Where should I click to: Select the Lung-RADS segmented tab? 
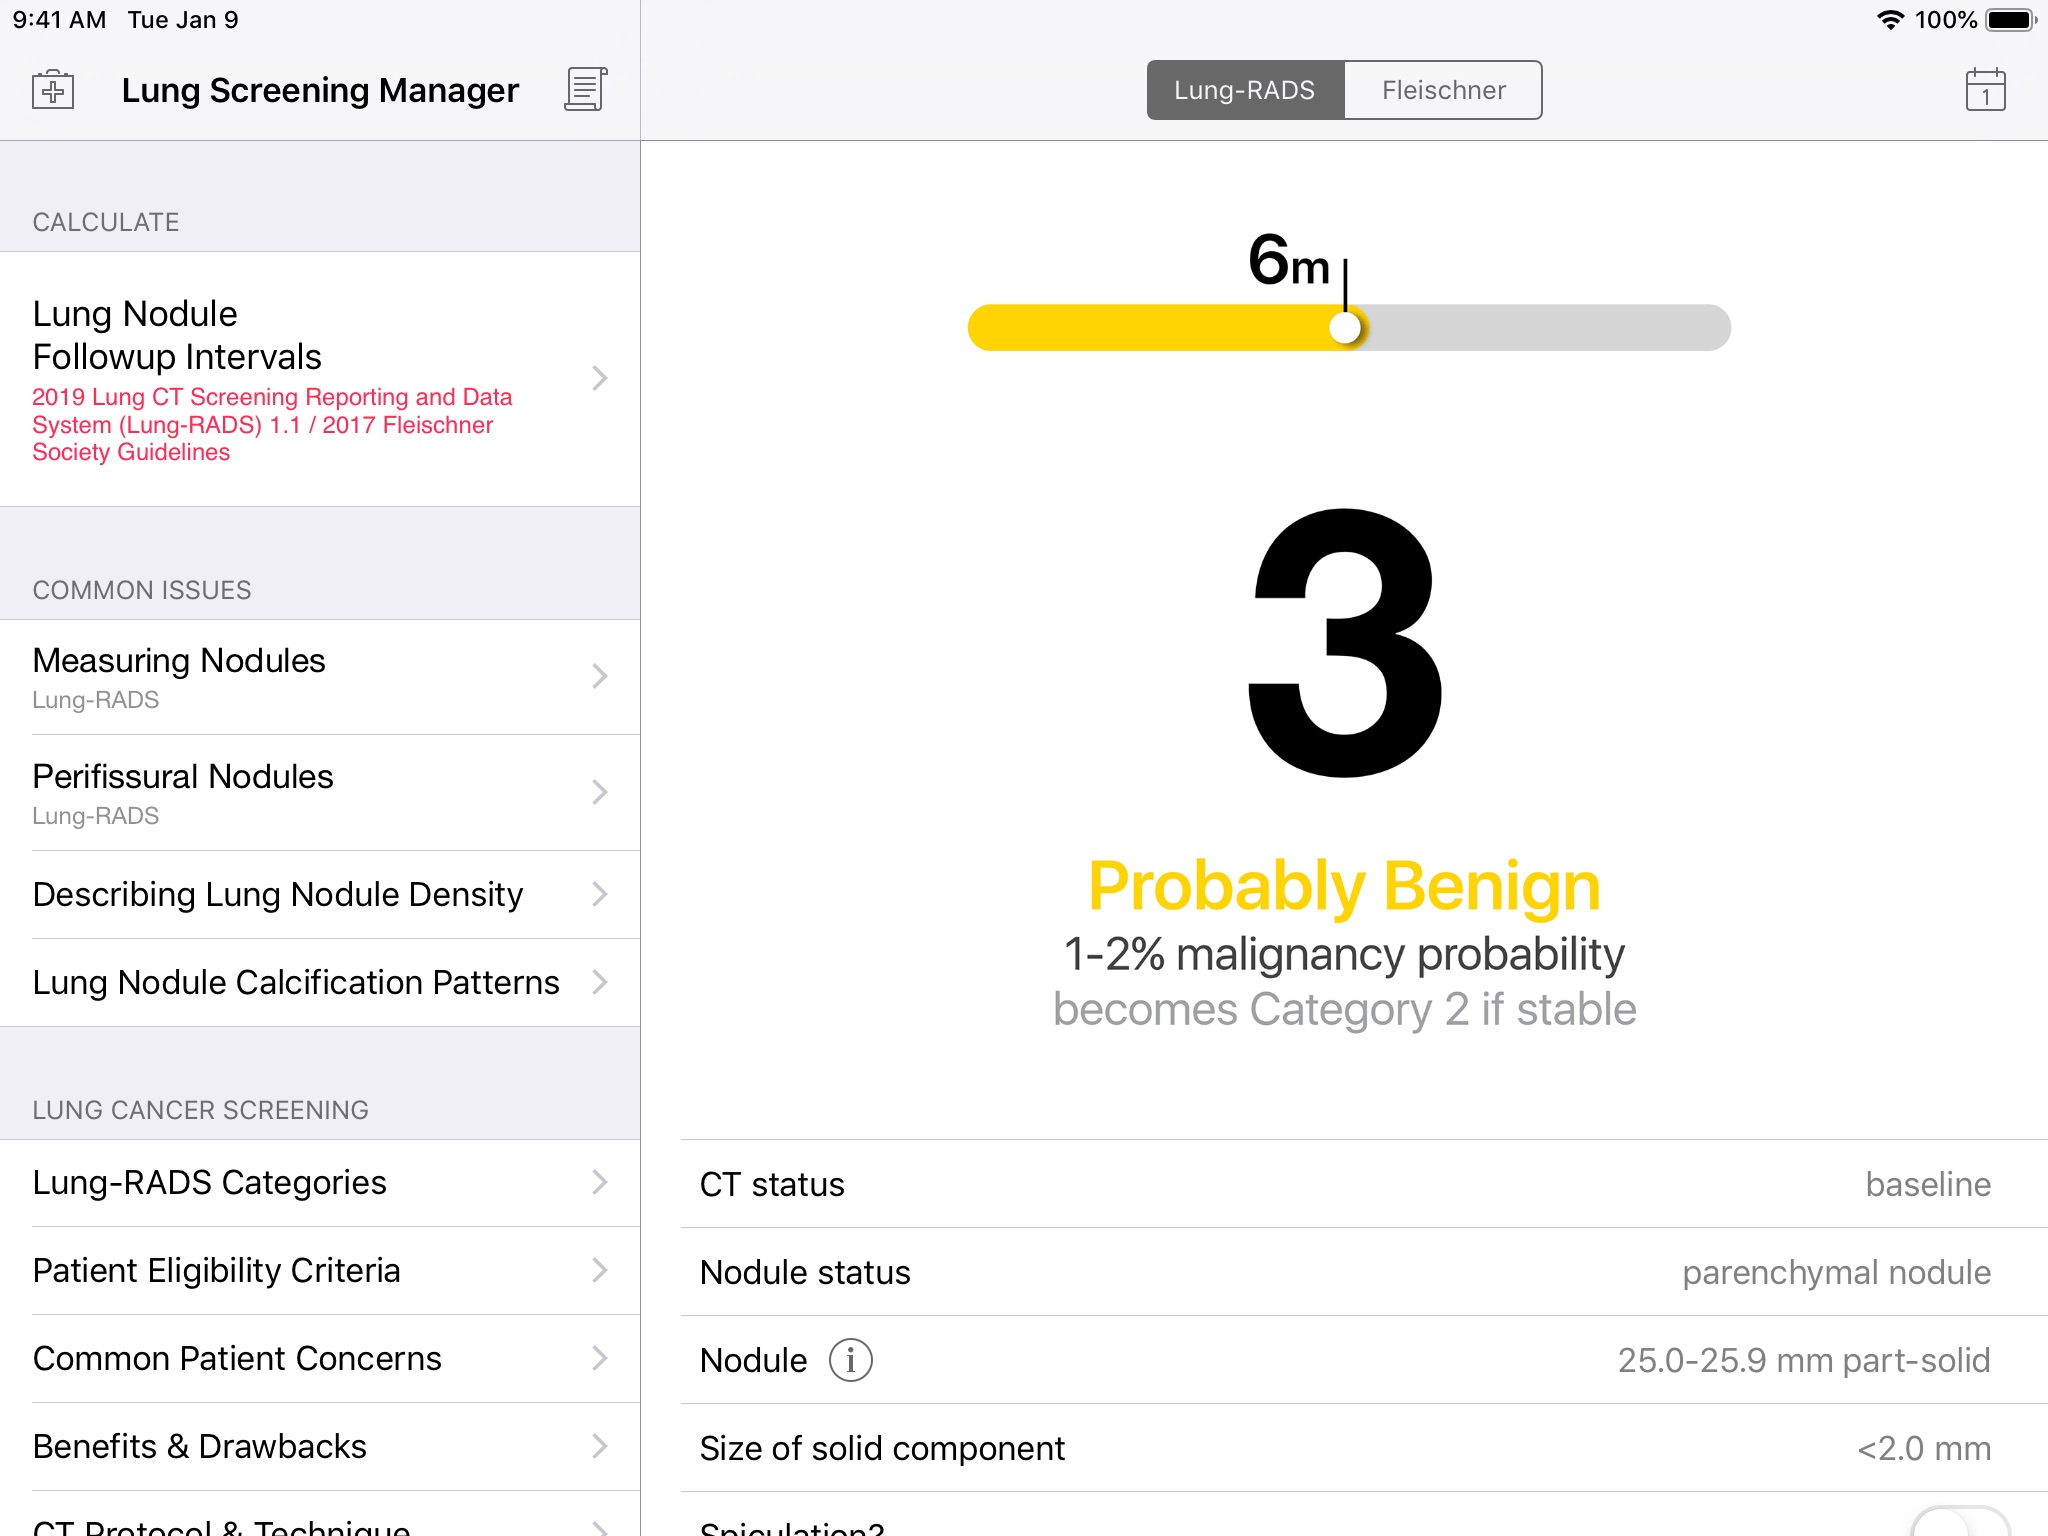(1245, 90)
